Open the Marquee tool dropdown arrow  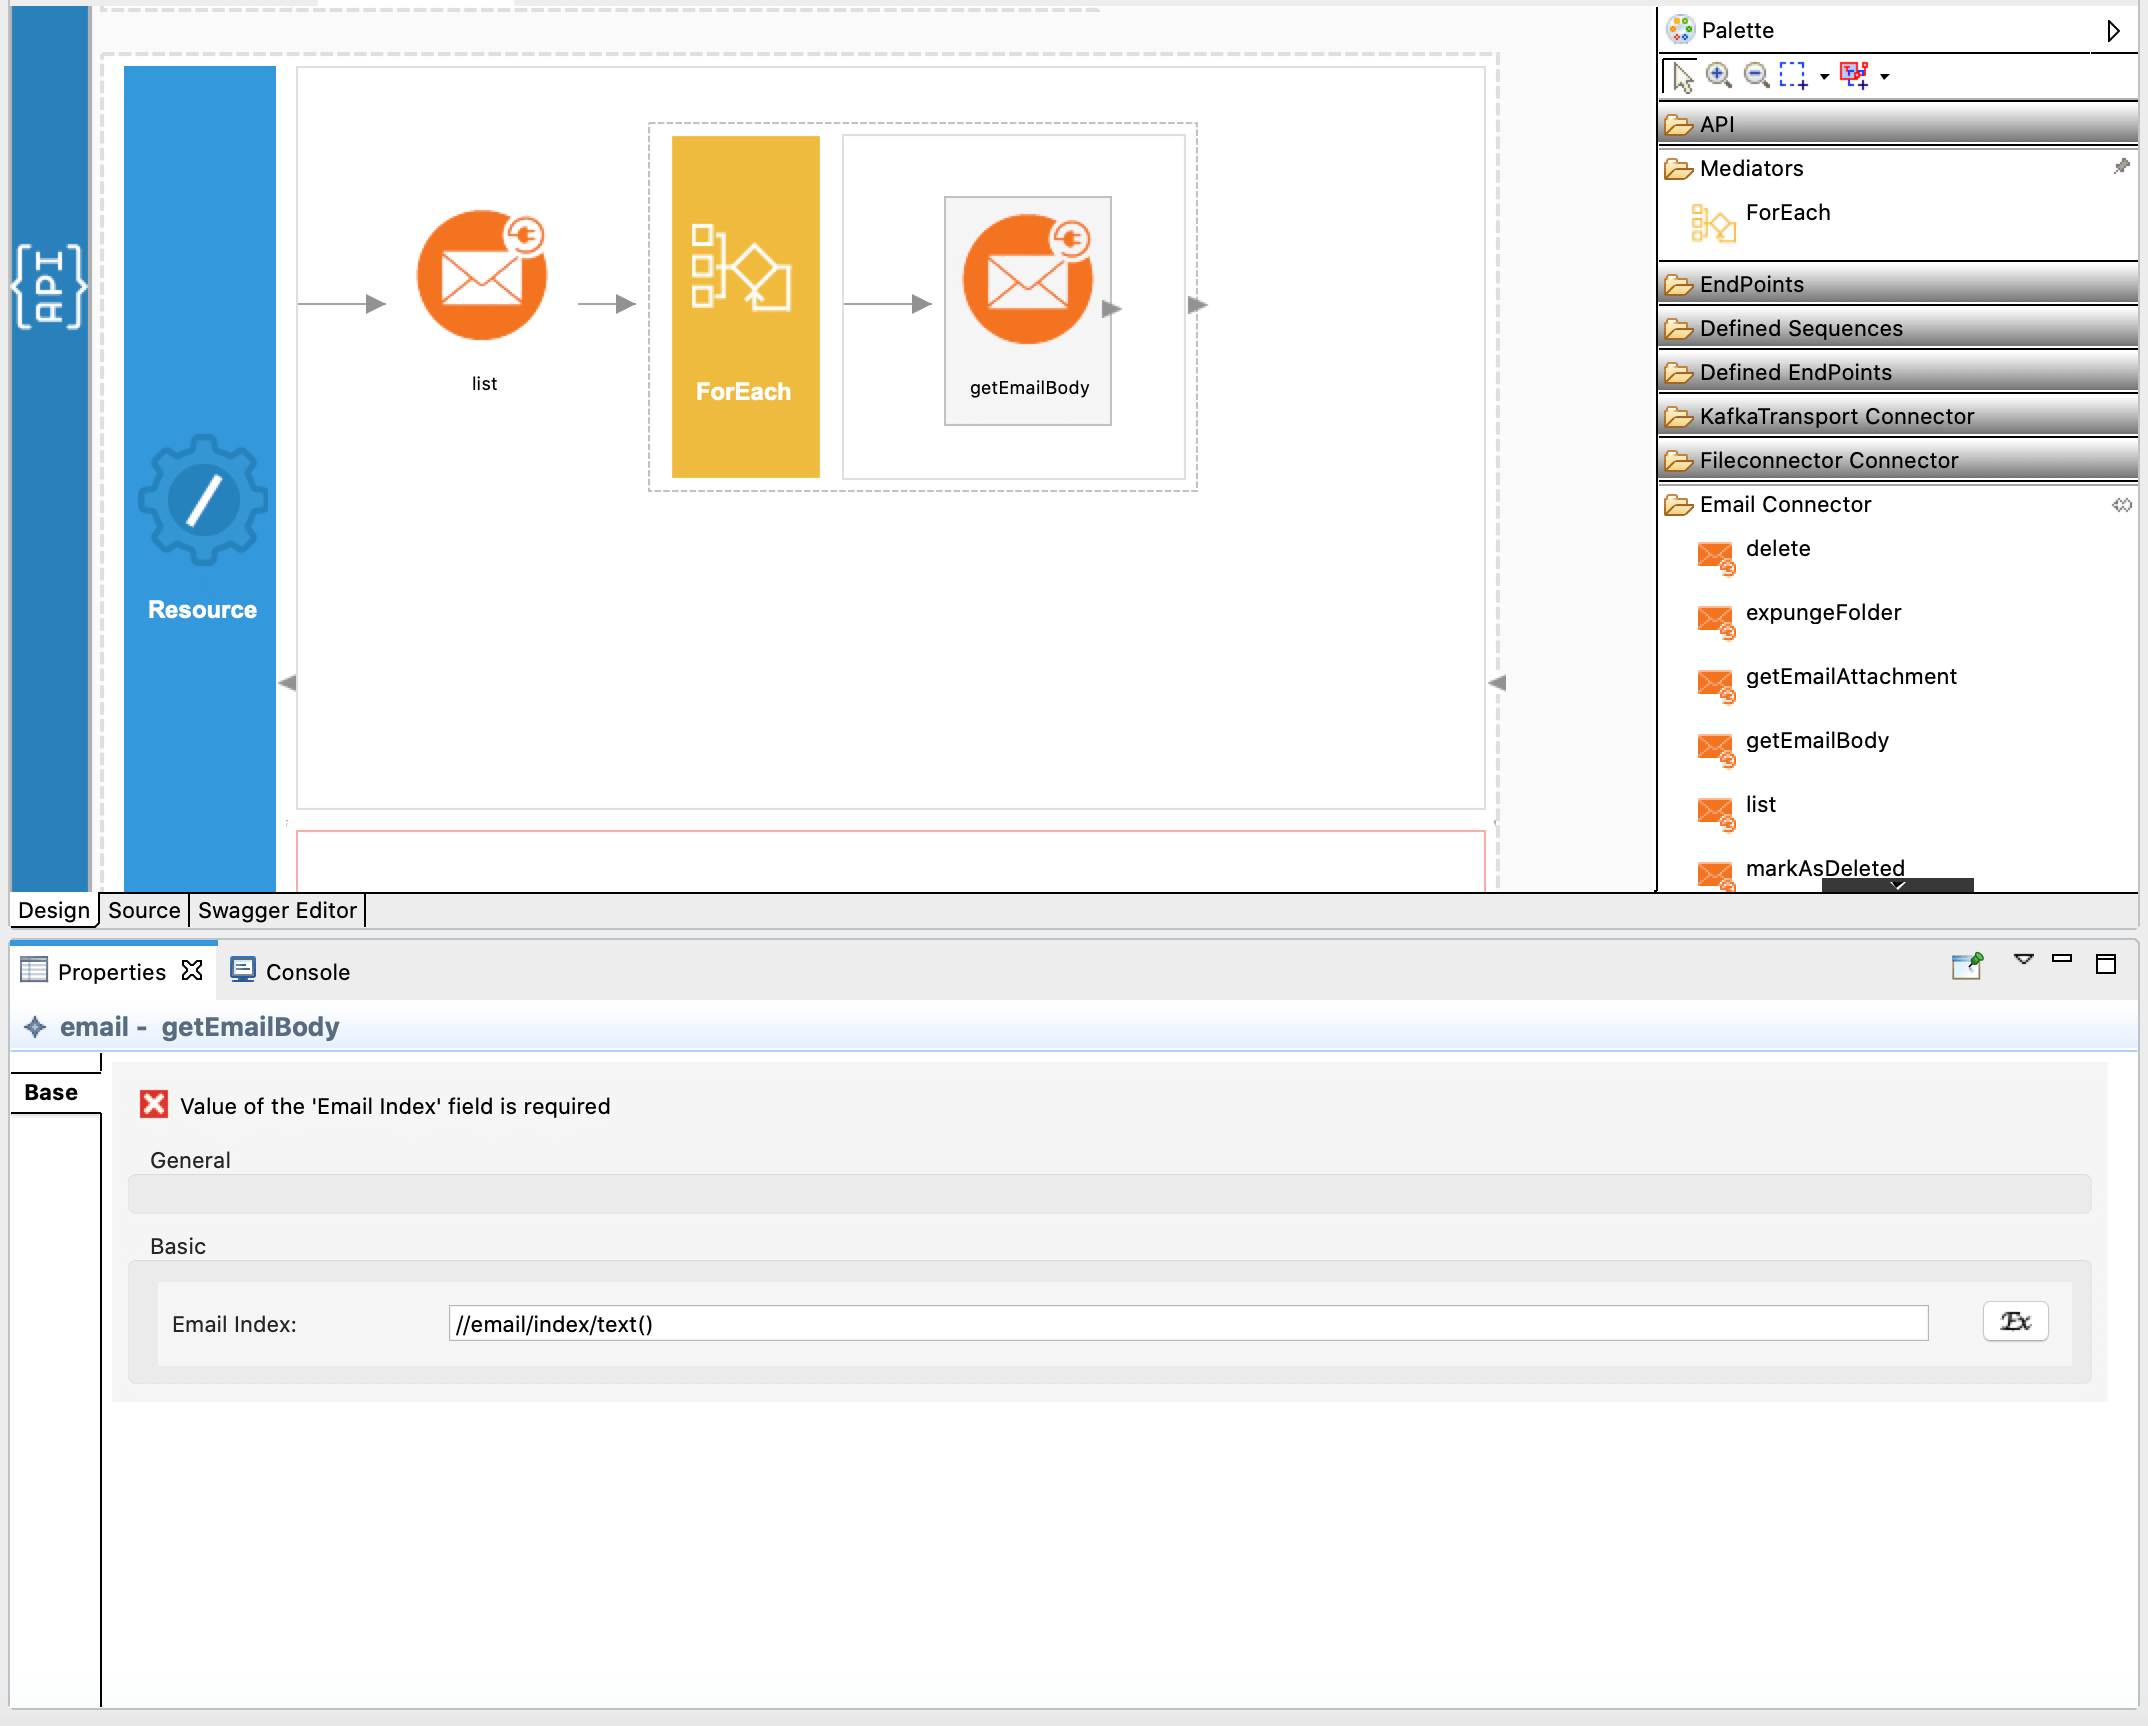point(1824,77)
